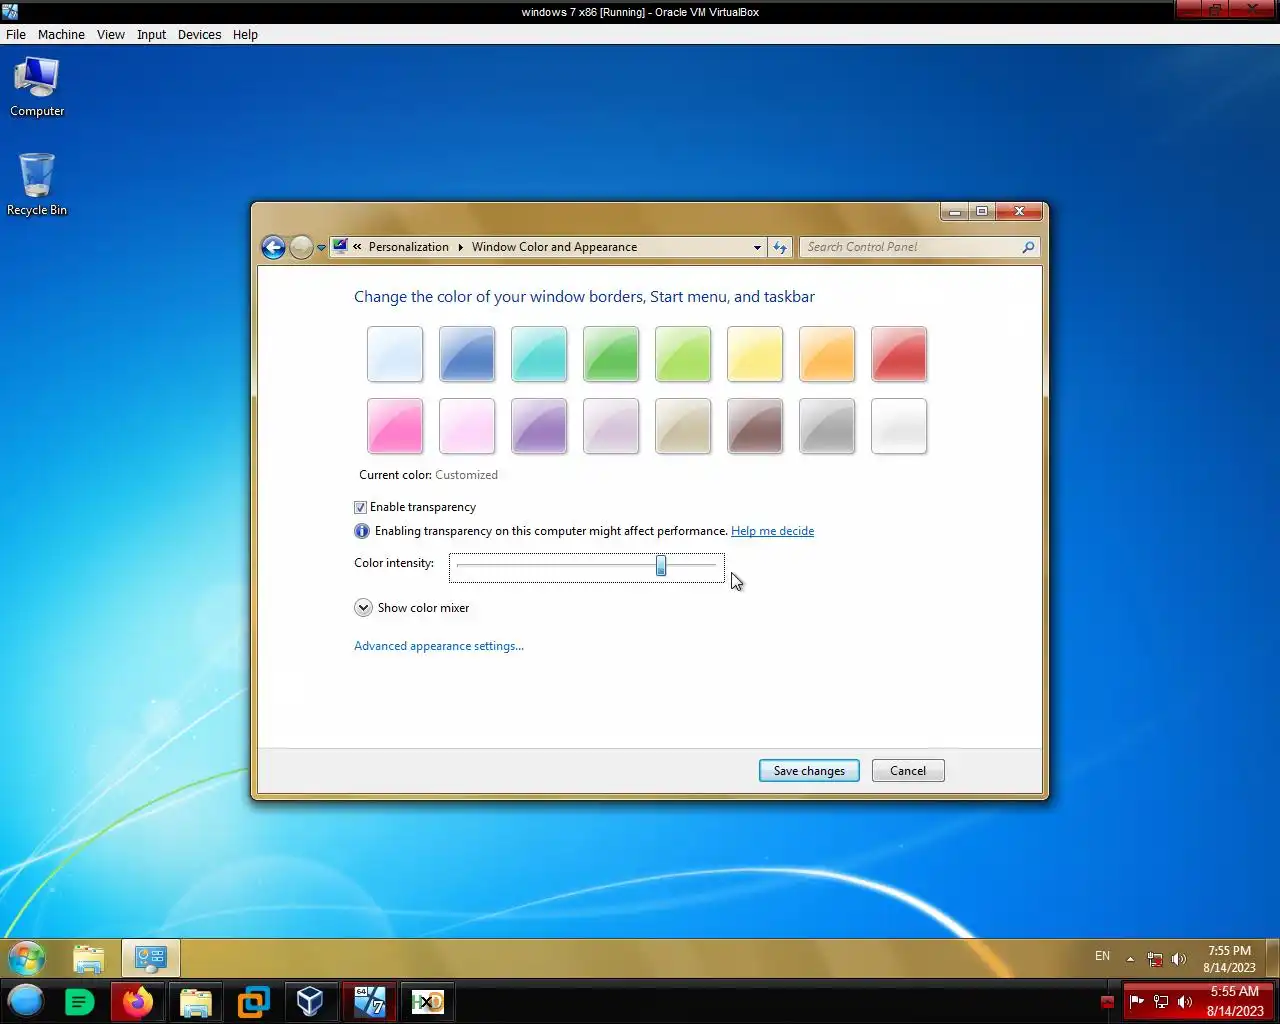Screen dimensions: 1280x1024
Task: Select the yellow Sun color swatch
Action: (755, 354)
